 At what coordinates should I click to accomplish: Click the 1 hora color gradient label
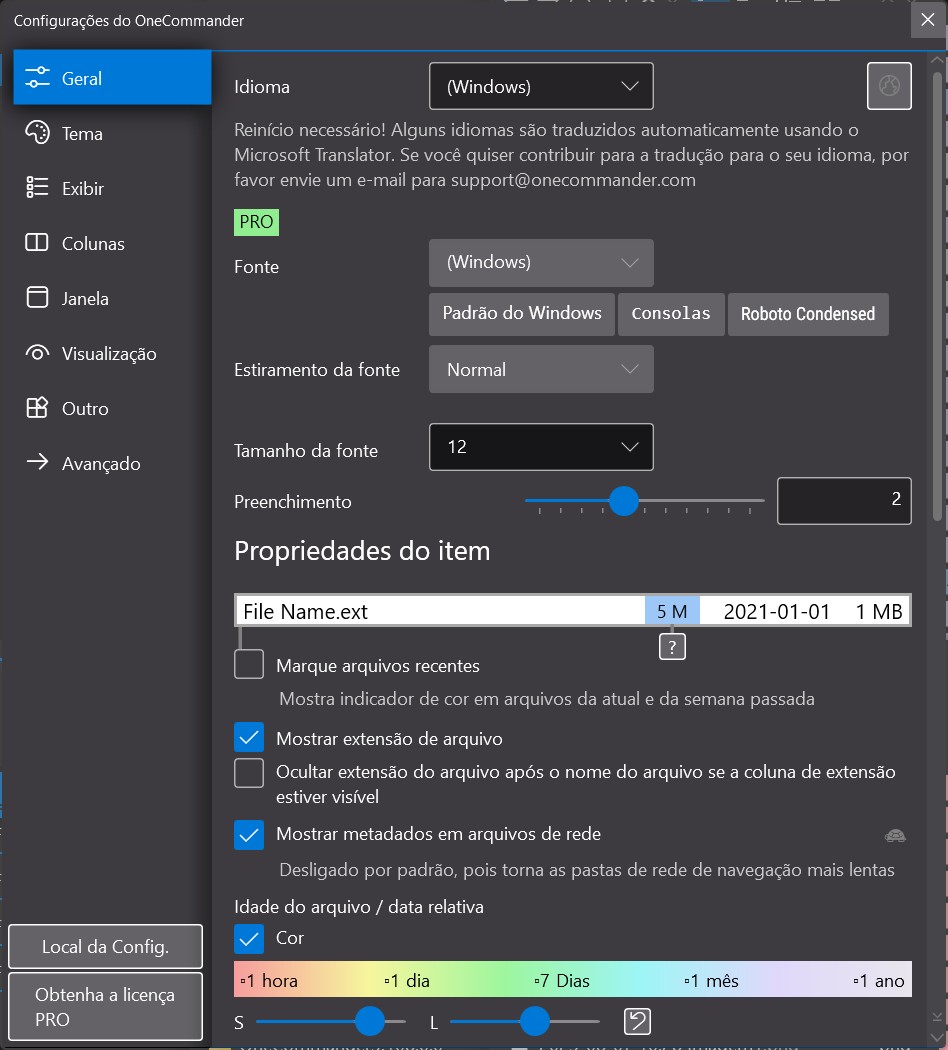tap(269, 980)
